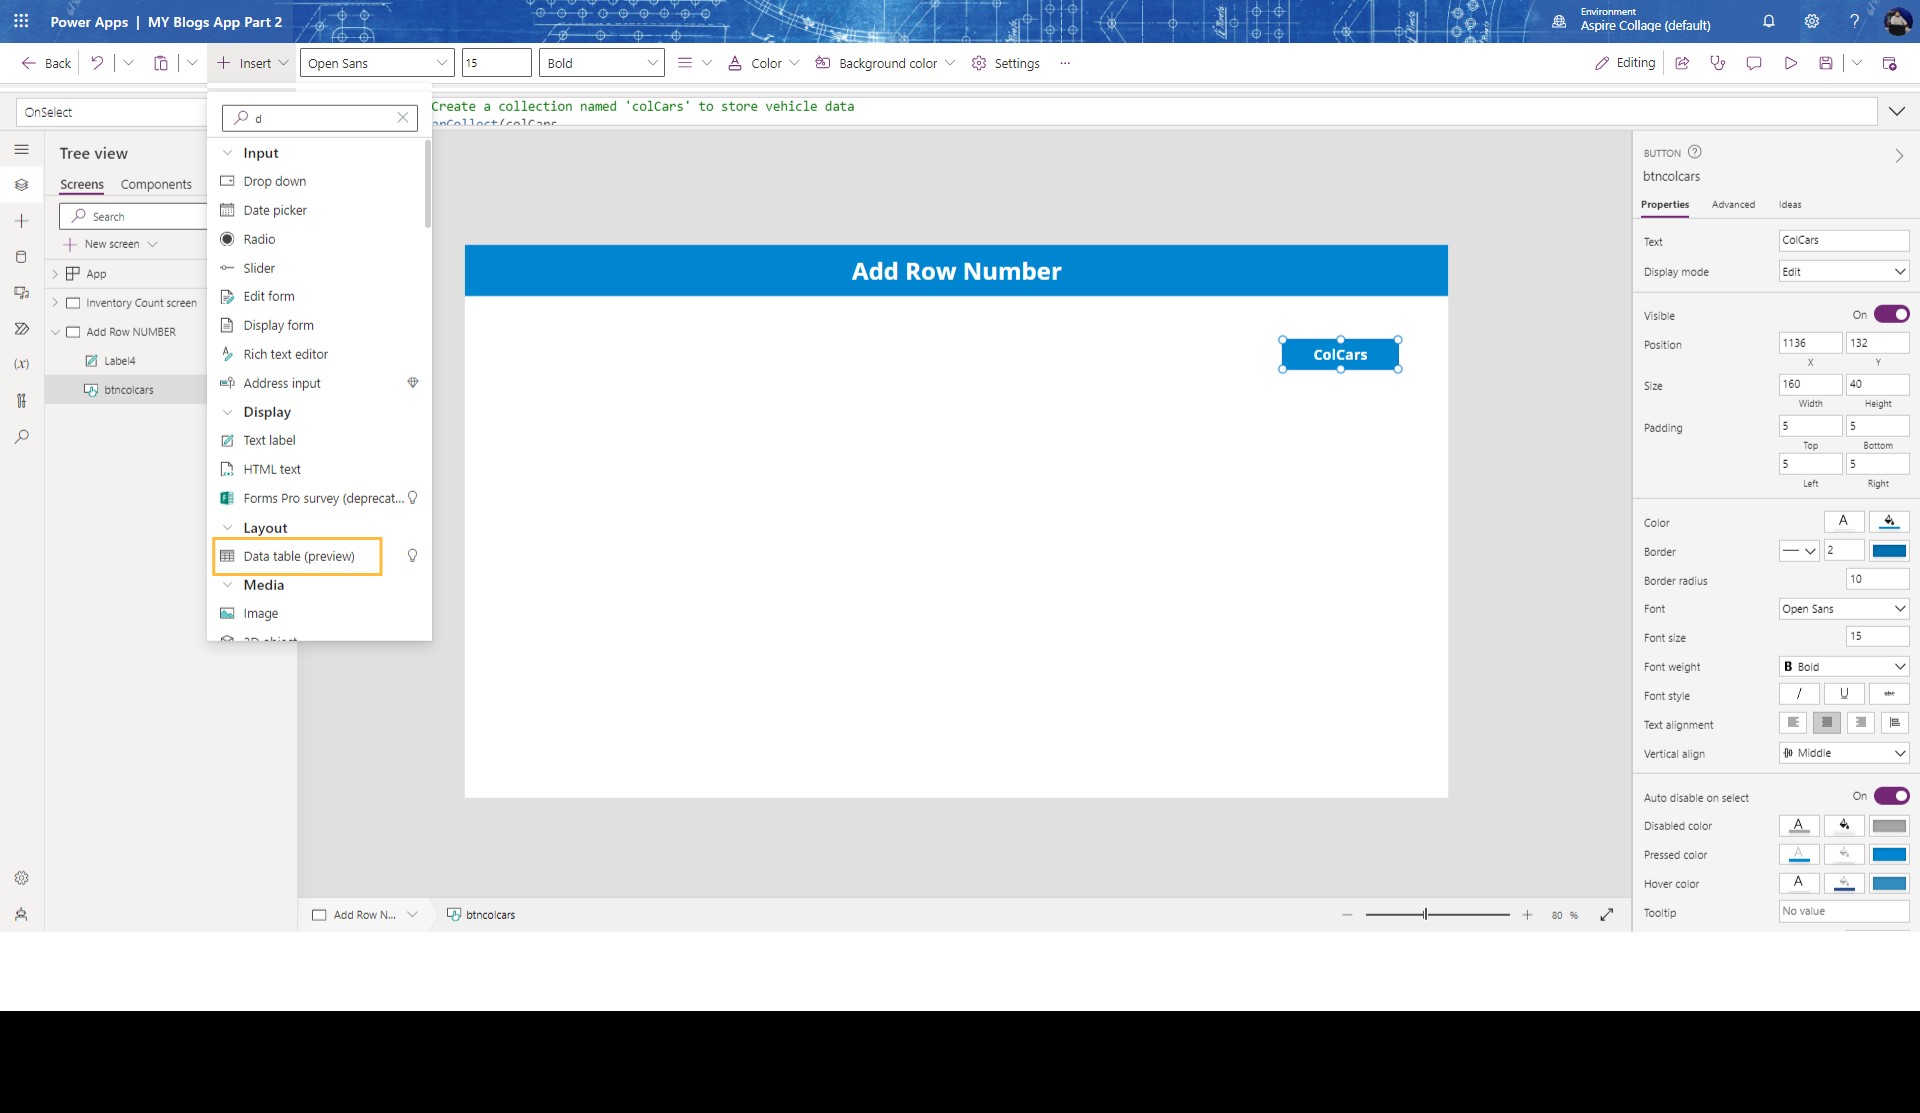Open the Border color swatch

point(1890,550)
